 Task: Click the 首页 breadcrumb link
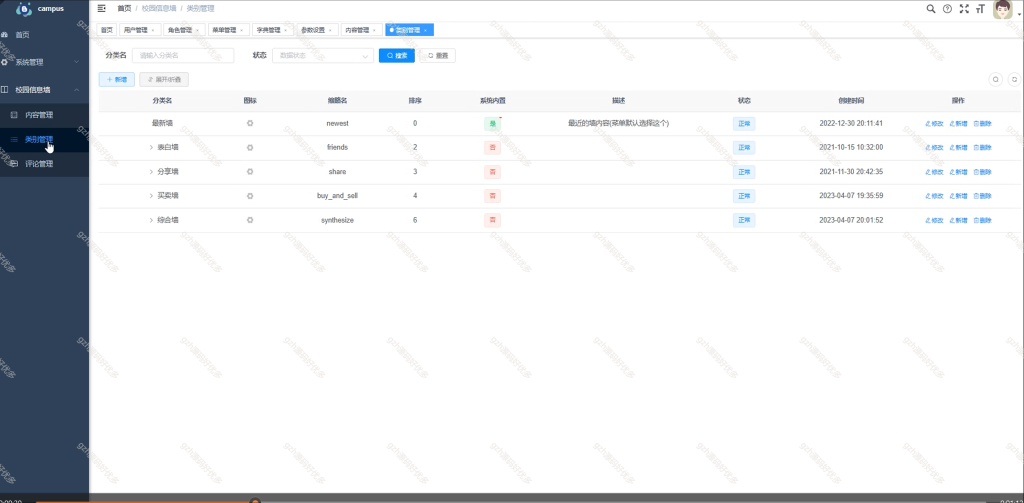point(124,8)
